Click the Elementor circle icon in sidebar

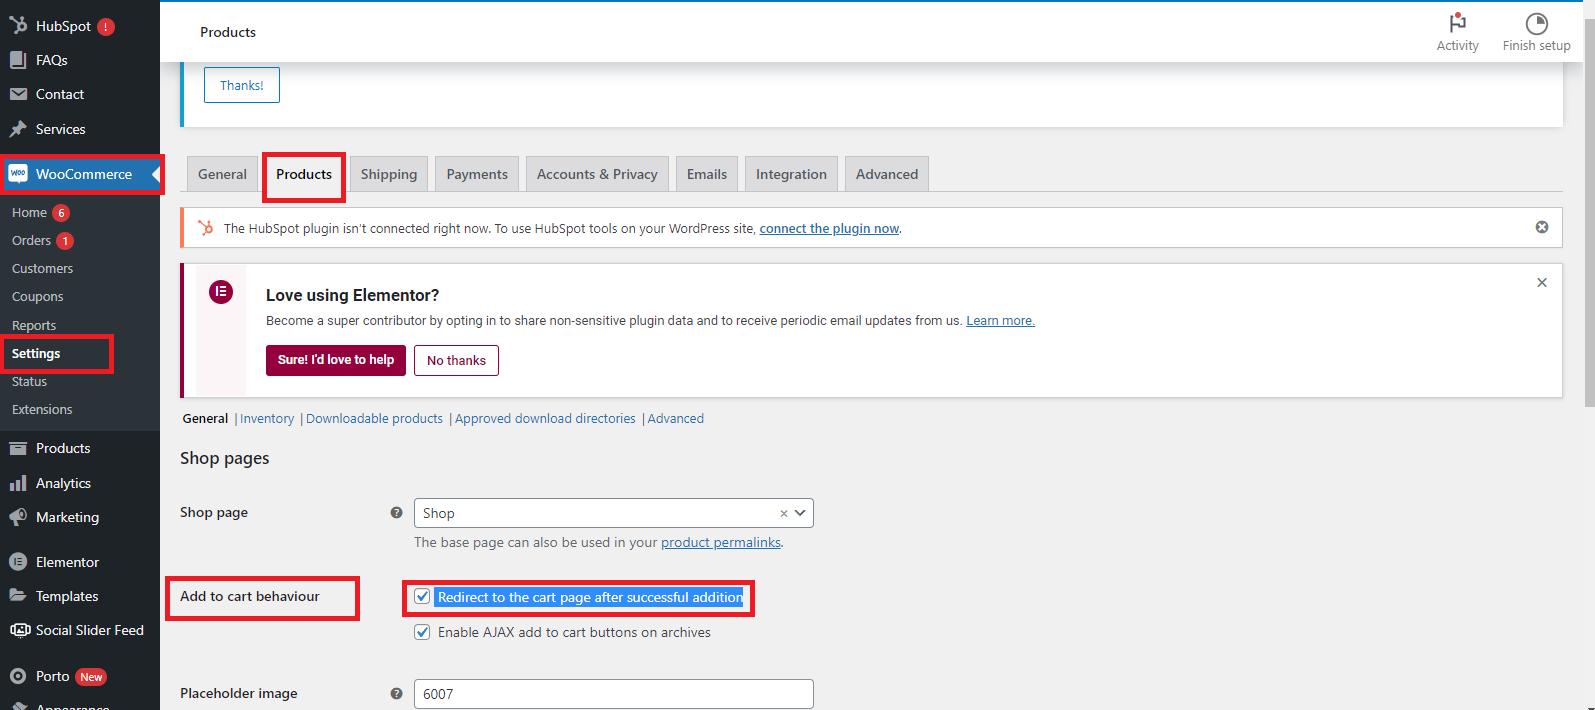pyautogui.click(x=18, y=562)
